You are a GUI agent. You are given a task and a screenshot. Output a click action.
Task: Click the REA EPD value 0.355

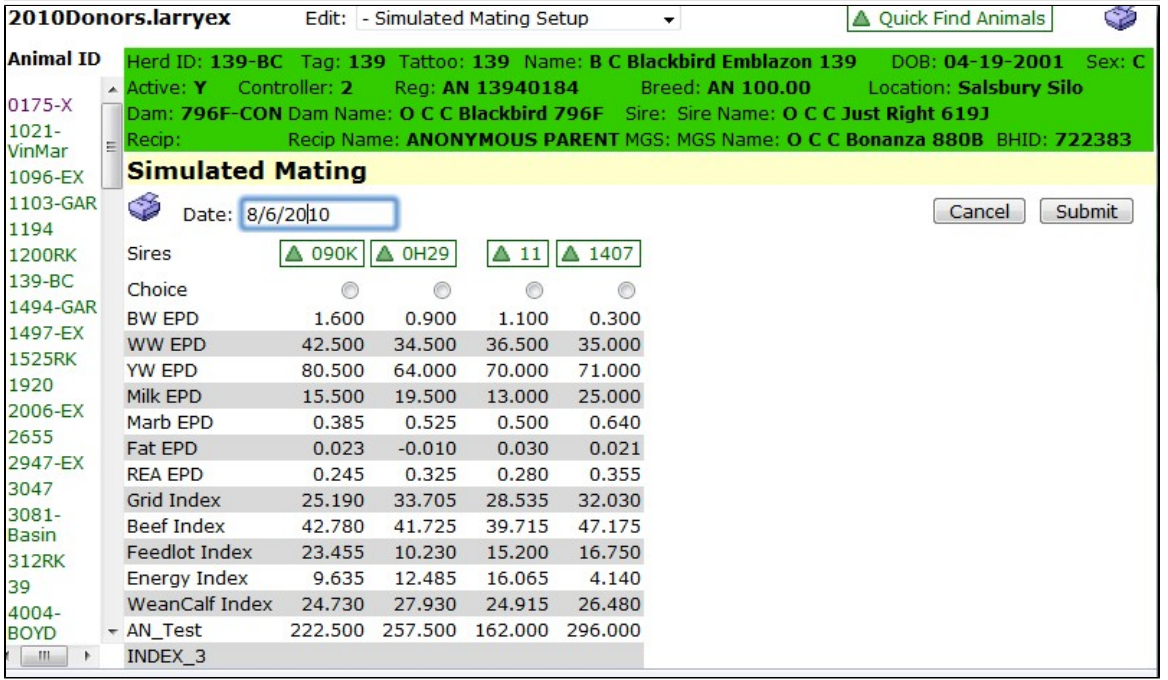(x=615, y=475)
